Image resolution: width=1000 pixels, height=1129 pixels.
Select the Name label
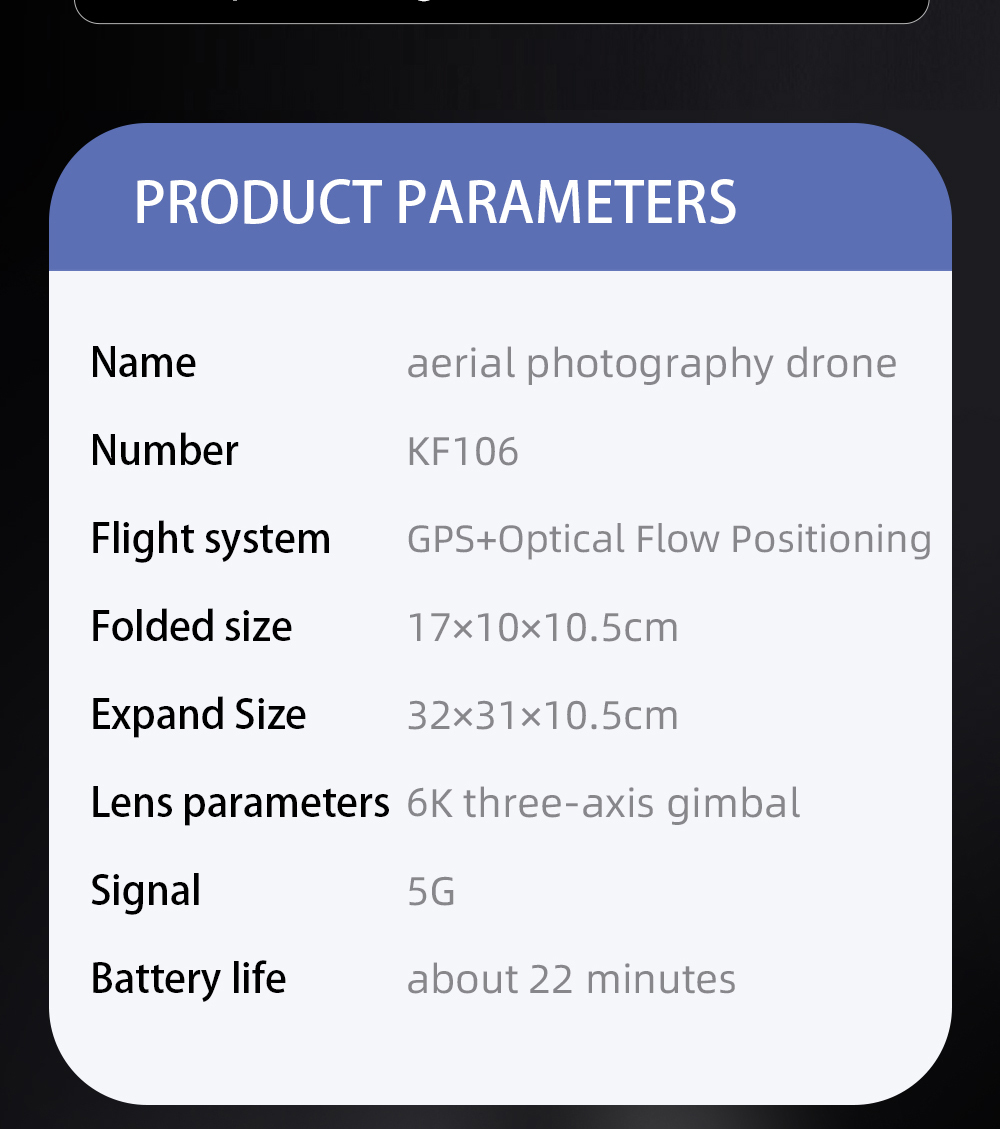click(x=143, y=362)
